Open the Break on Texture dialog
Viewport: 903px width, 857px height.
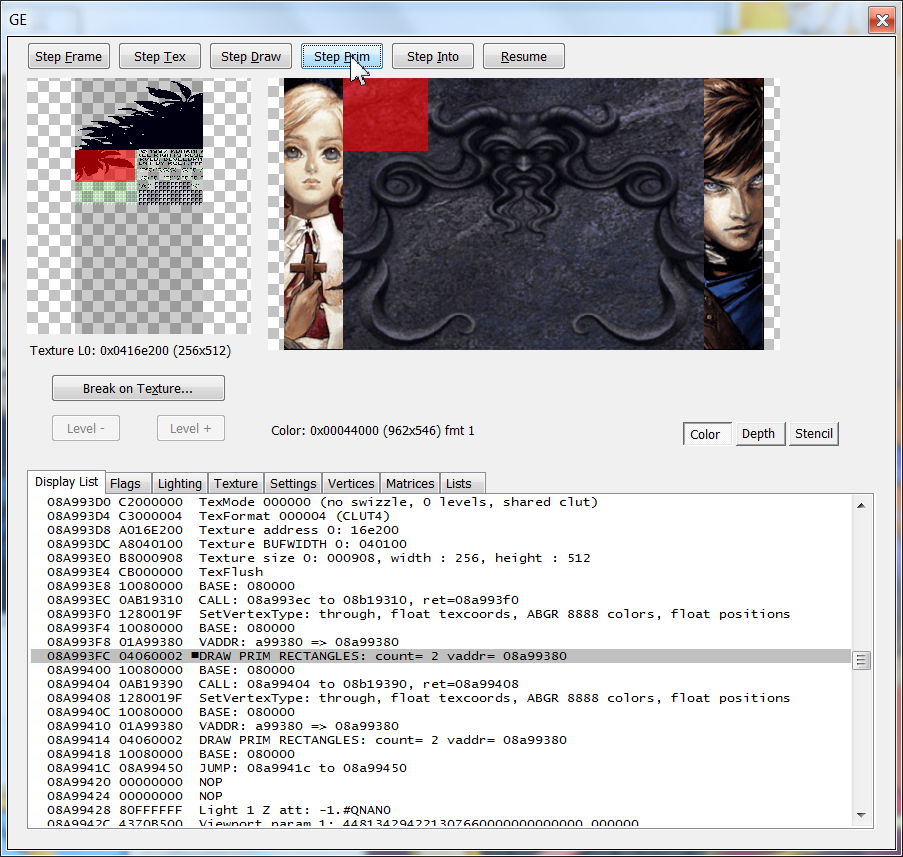[x=138, y=388]
